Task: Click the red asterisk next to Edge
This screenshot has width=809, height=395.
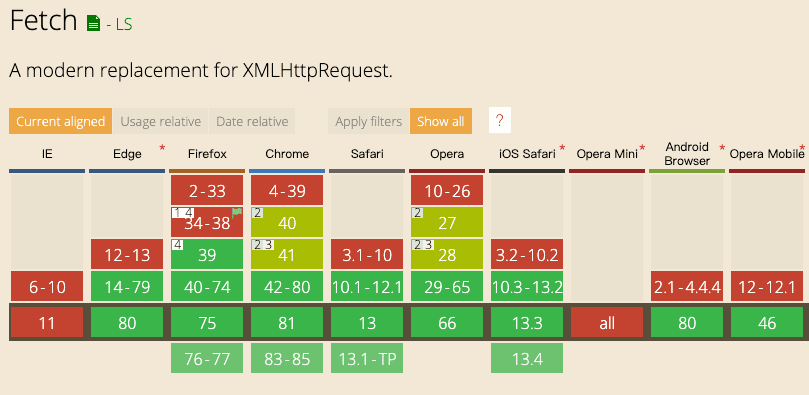Action: (x=163, y=149)
